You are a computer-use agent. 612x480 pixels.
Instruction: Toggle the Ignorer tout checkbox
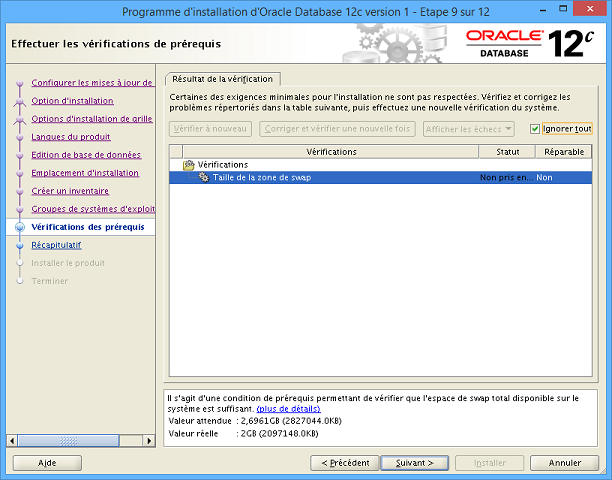(535, 129)
